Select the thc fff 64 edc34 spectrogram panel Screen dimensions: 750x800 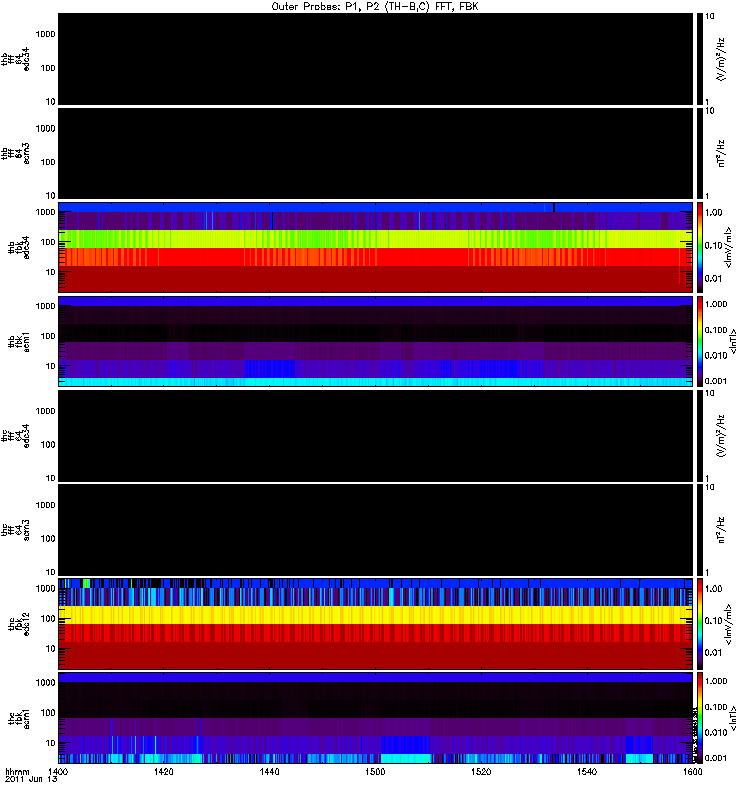375,436
